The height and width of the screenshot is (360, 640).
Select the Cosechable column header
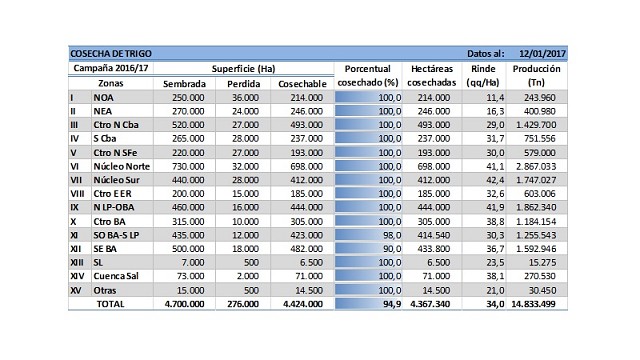(x=302, y=84)
